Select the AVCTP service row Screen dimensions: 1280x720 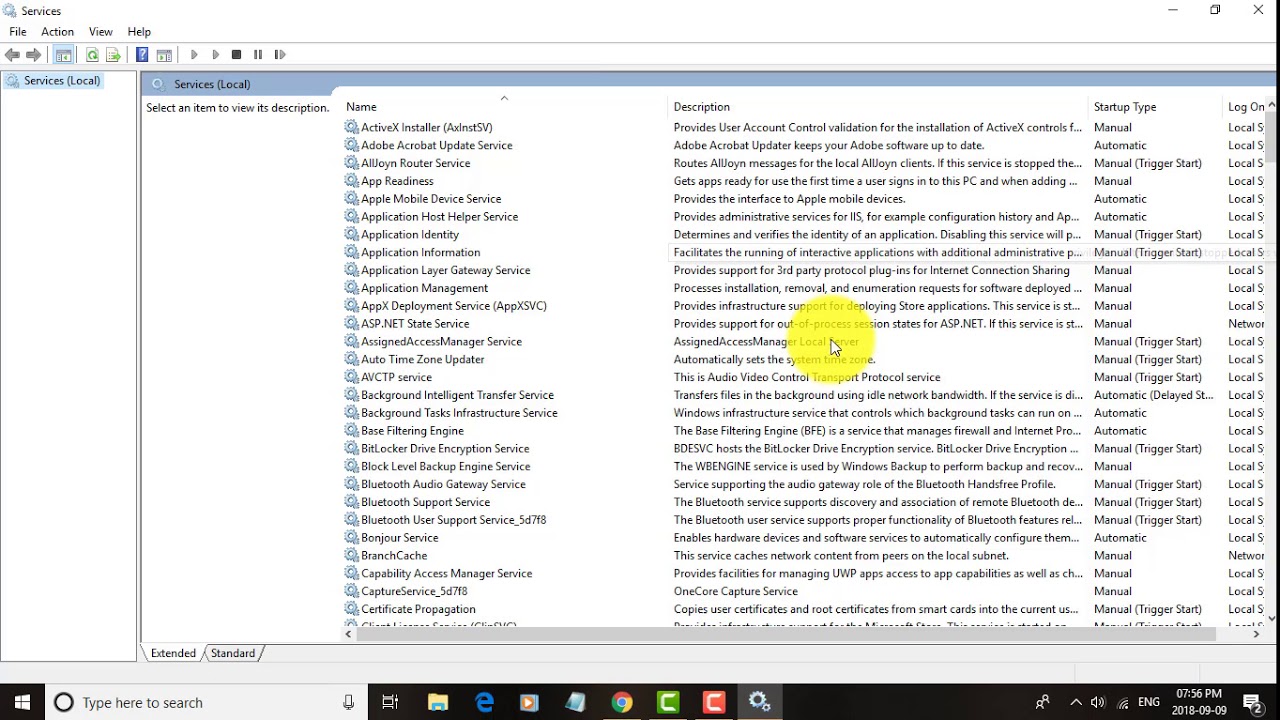pos(396,377)
